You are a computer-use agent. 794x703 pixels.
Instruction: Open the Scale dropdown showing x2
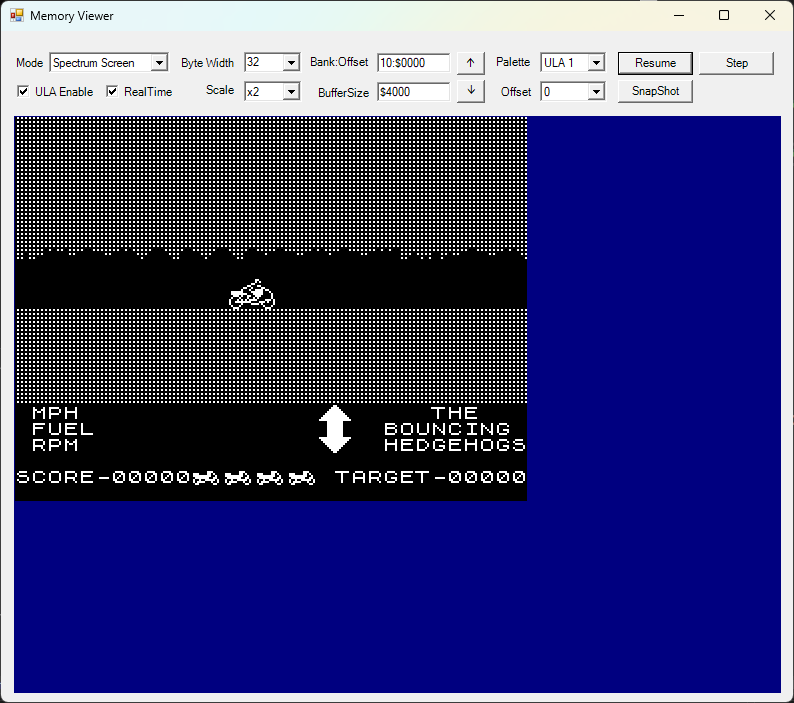coord(272,92)
